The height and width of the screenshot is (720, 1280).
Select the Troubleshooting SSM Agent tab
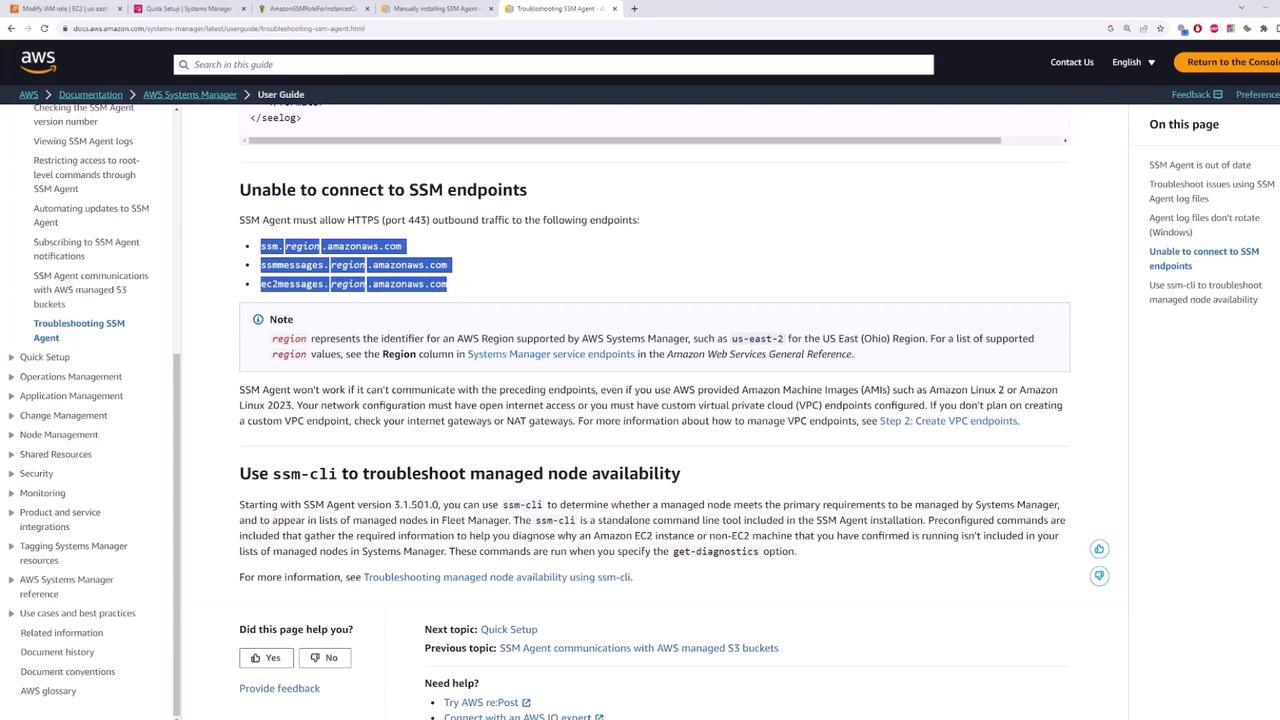coord(560,9)
